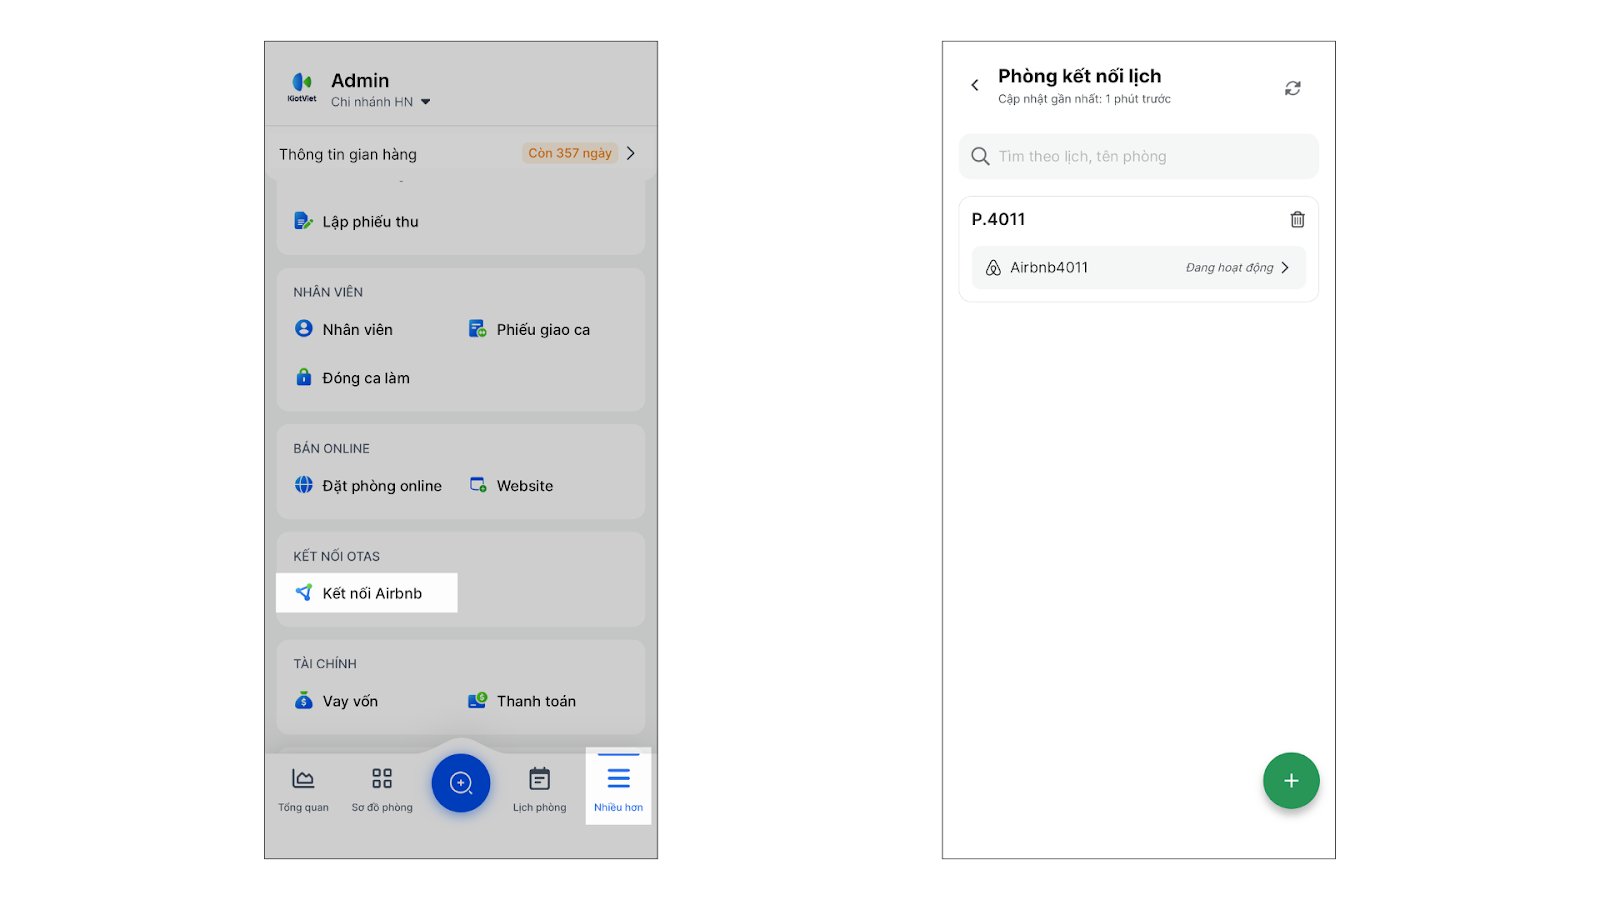Delete room P.4011 with trash icon
Viewport: 1600px width, 900px height.
click(1297, 219)
